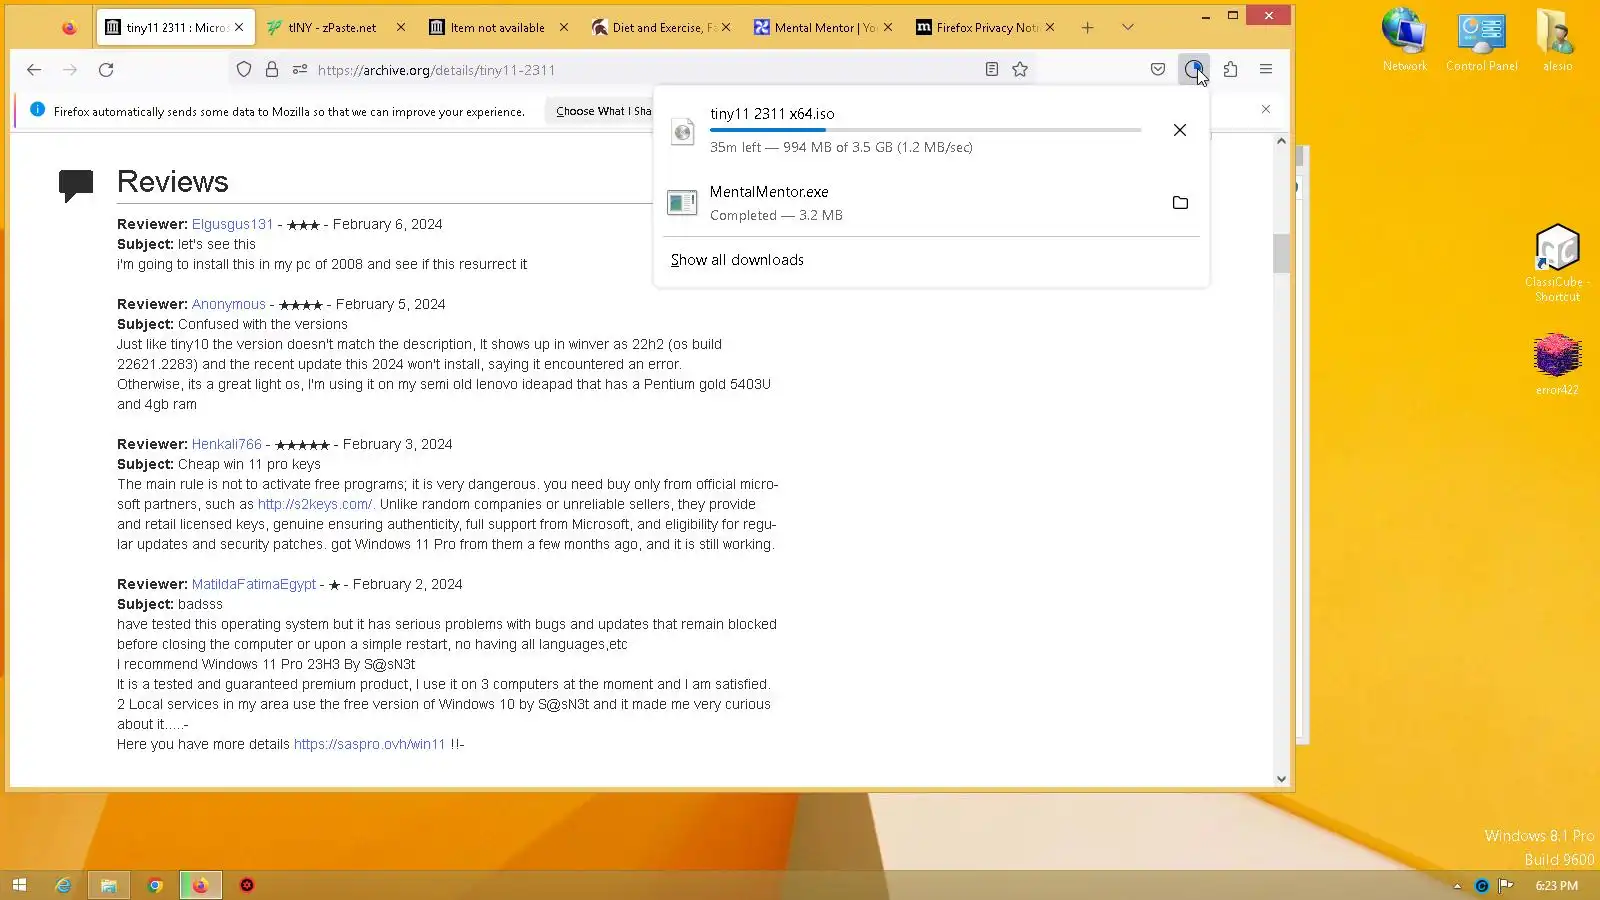Follow the http://s2keys.com/ link
The width and height of the screenshot is (1600, 900).
pyautogui.click(x=316, y=505)
